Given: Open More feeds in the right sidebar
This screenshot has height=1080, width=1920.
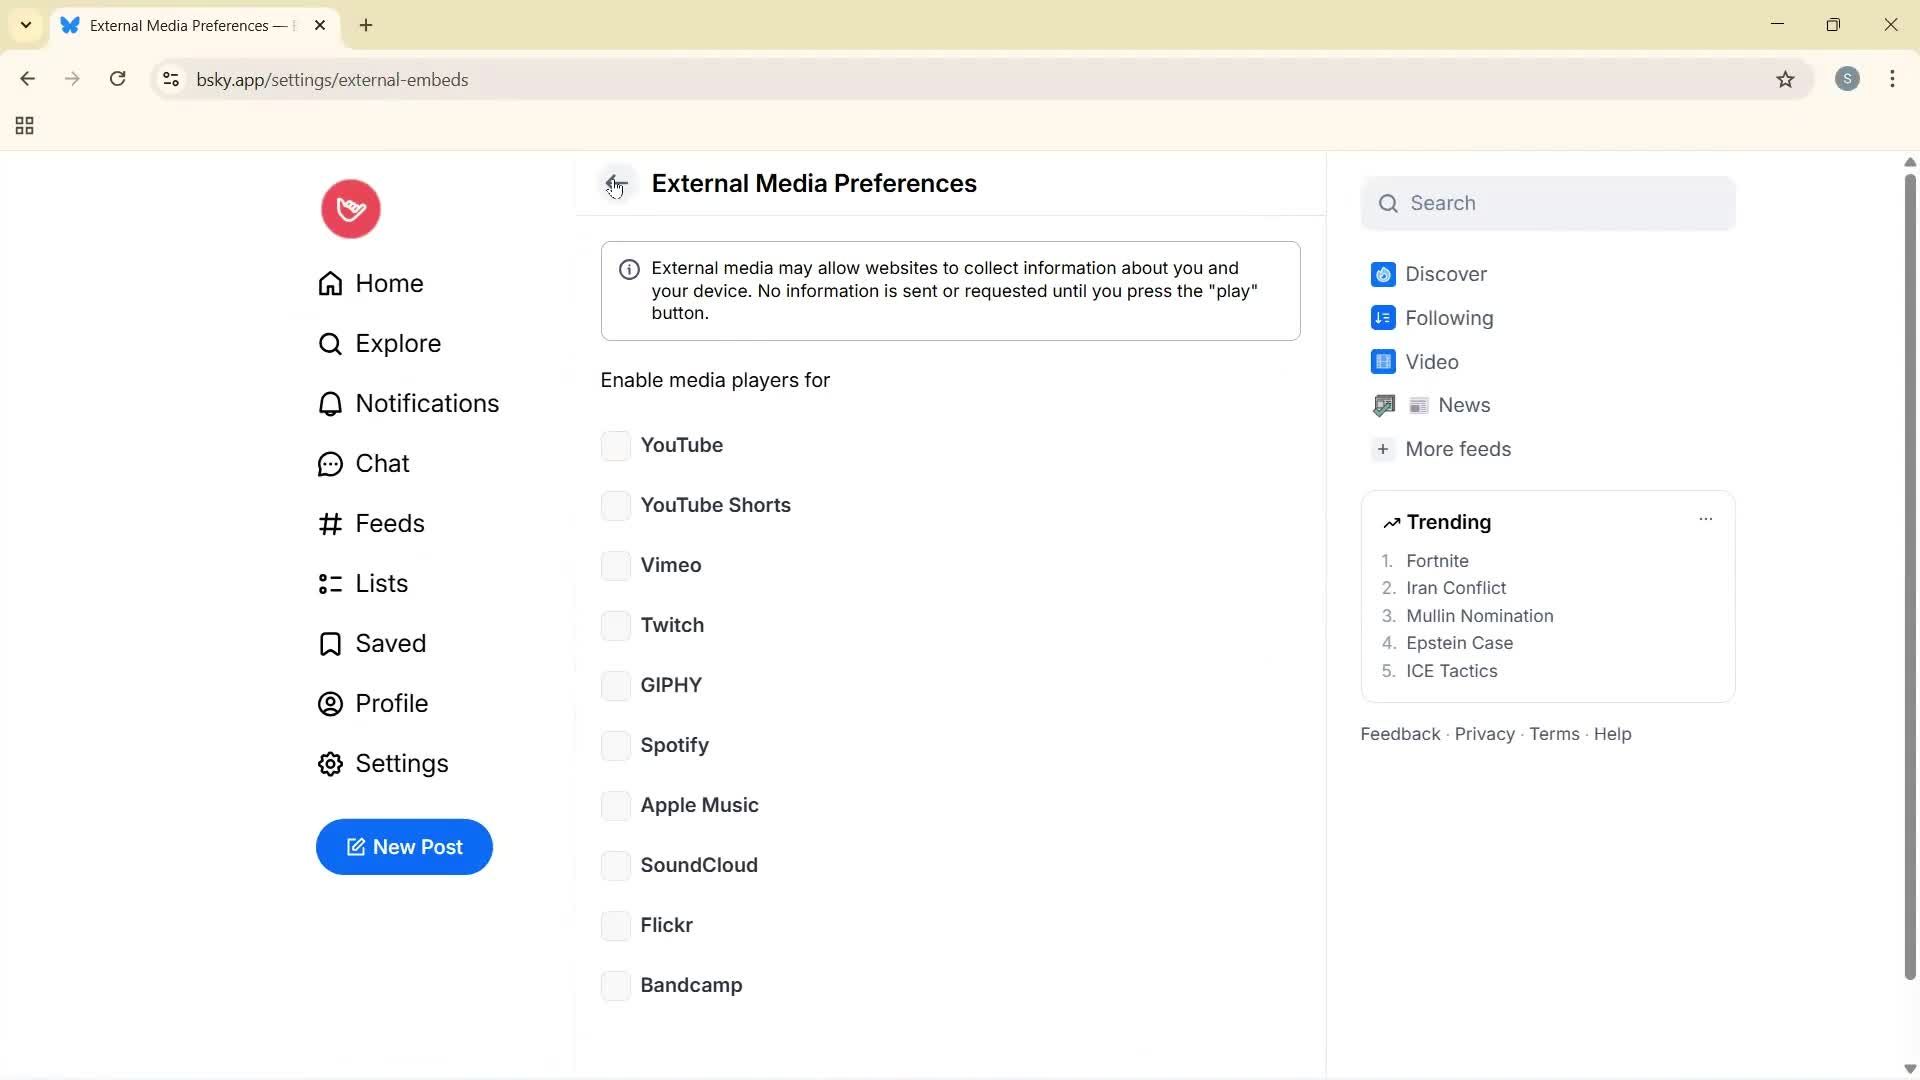Looking at the screenshot, I should (x=1458, y=449).
